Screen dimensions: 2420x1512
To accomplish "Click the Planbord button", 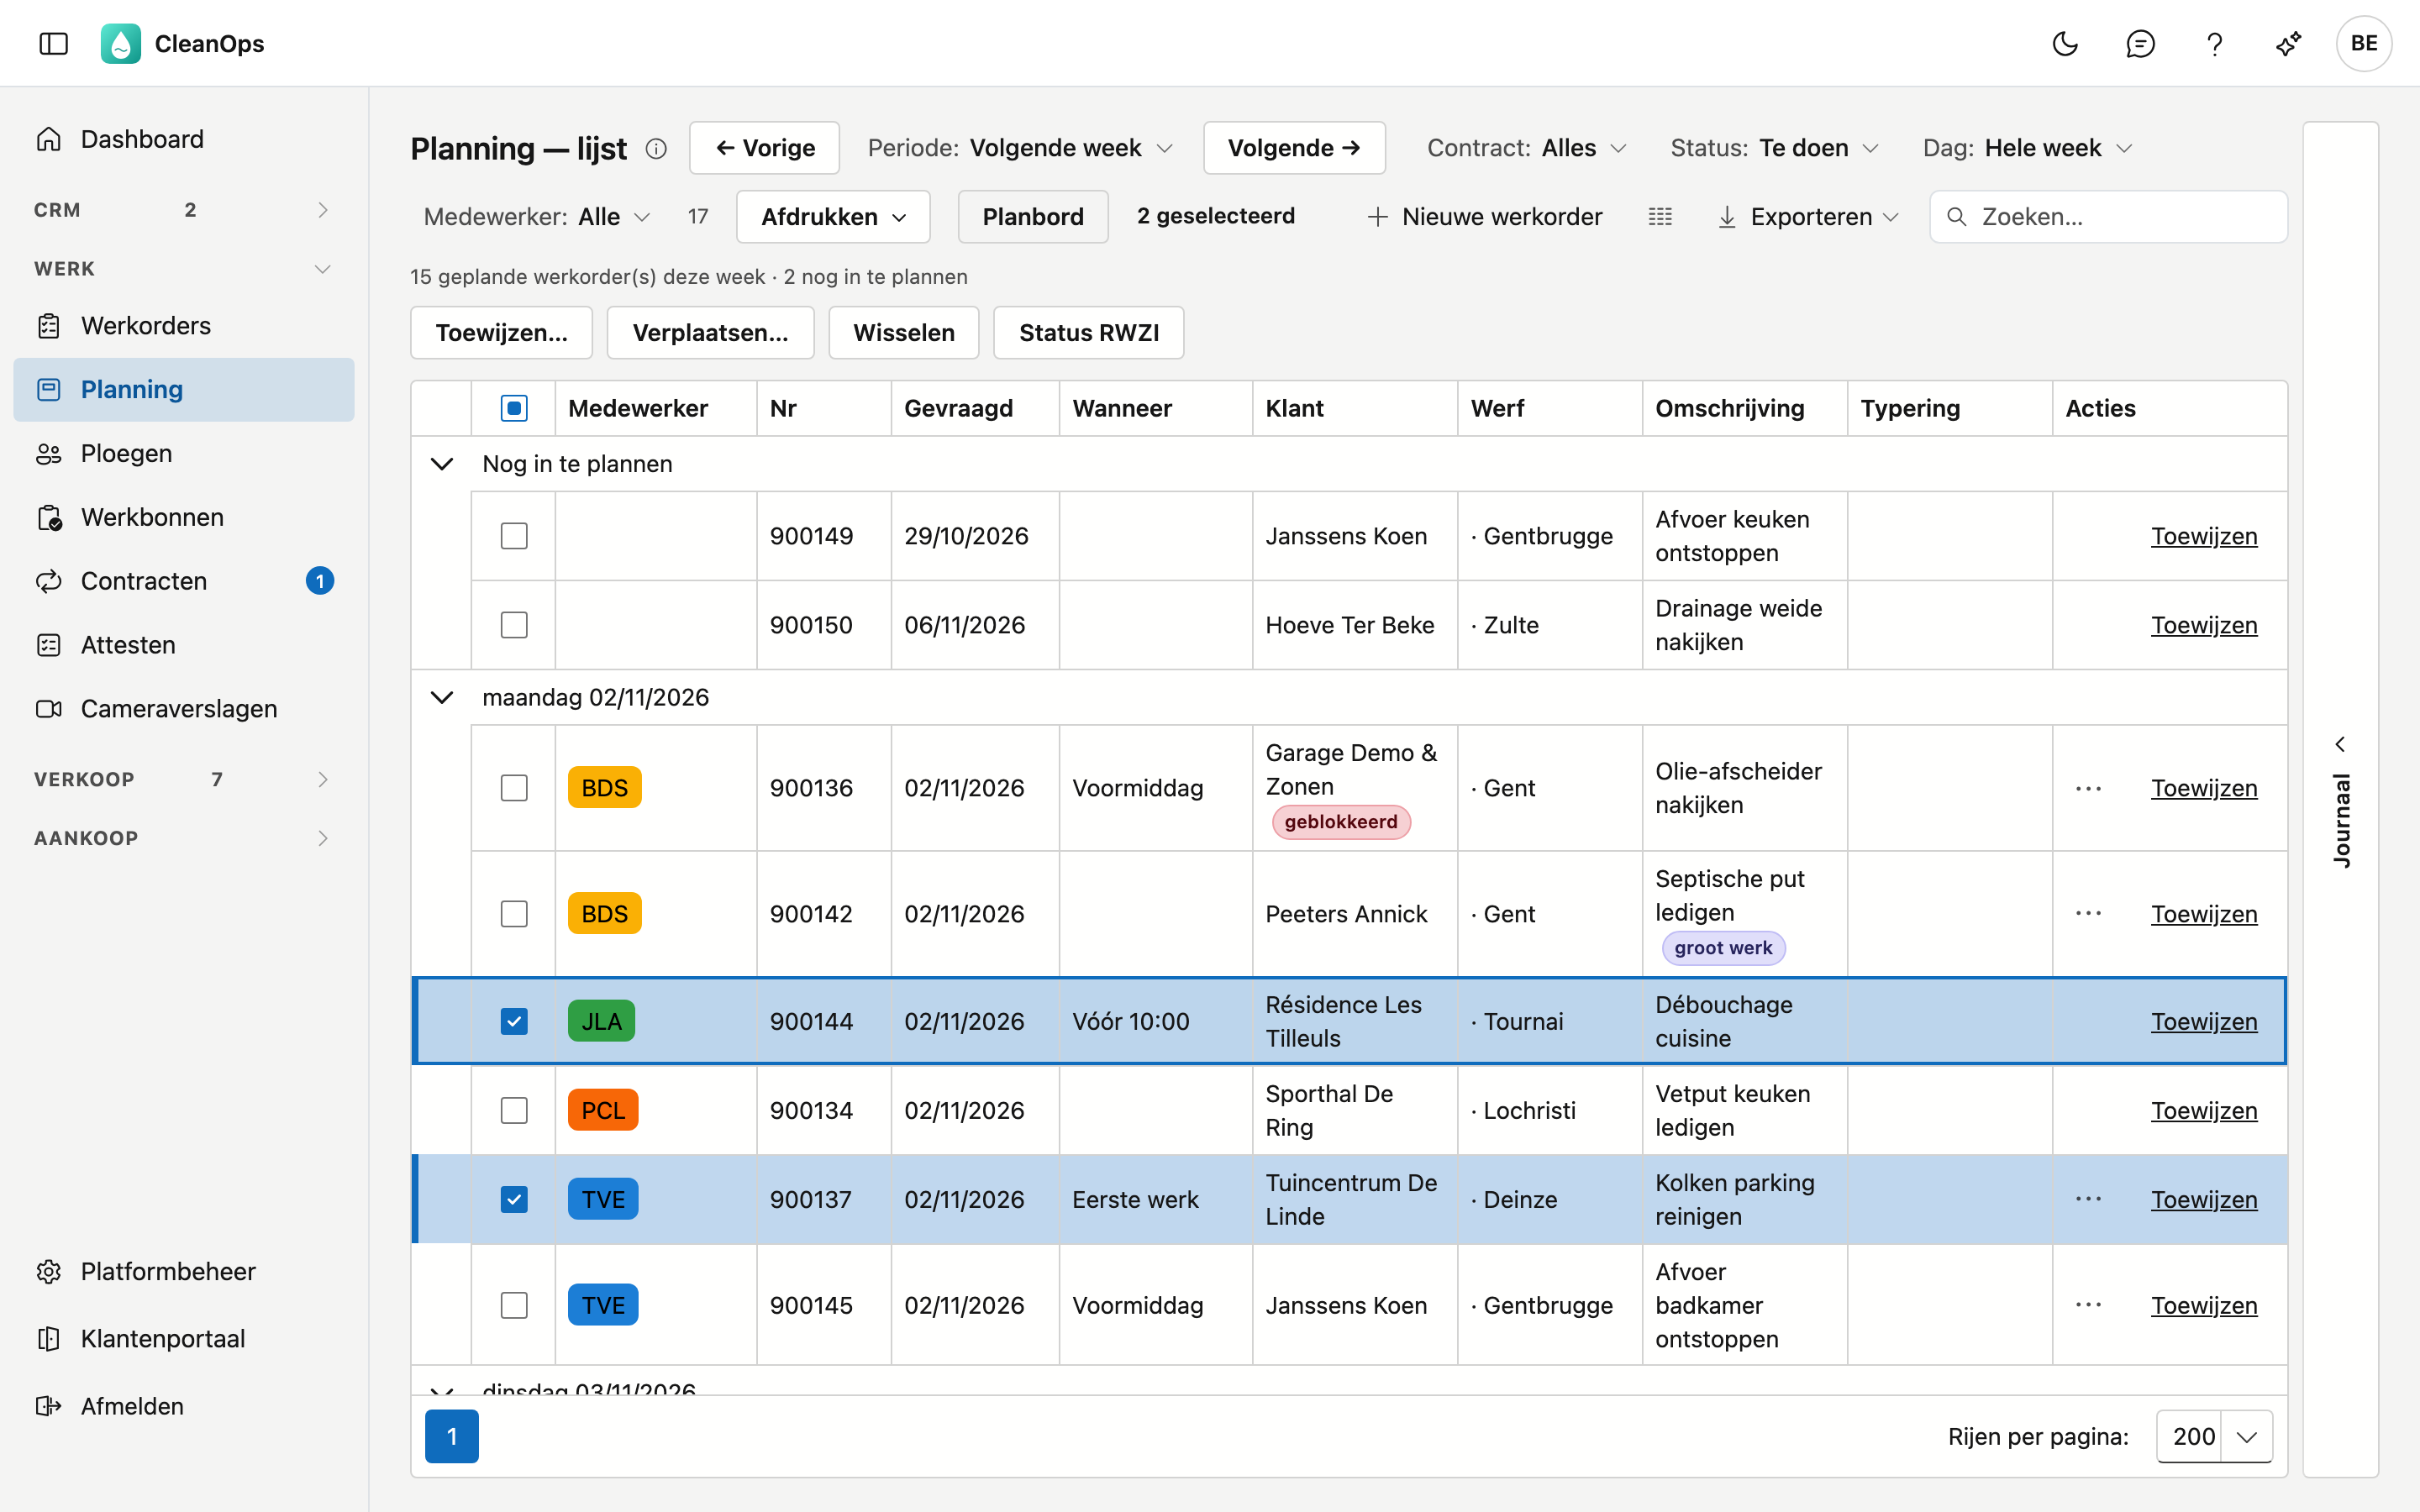I will [x=1033, y=216].
